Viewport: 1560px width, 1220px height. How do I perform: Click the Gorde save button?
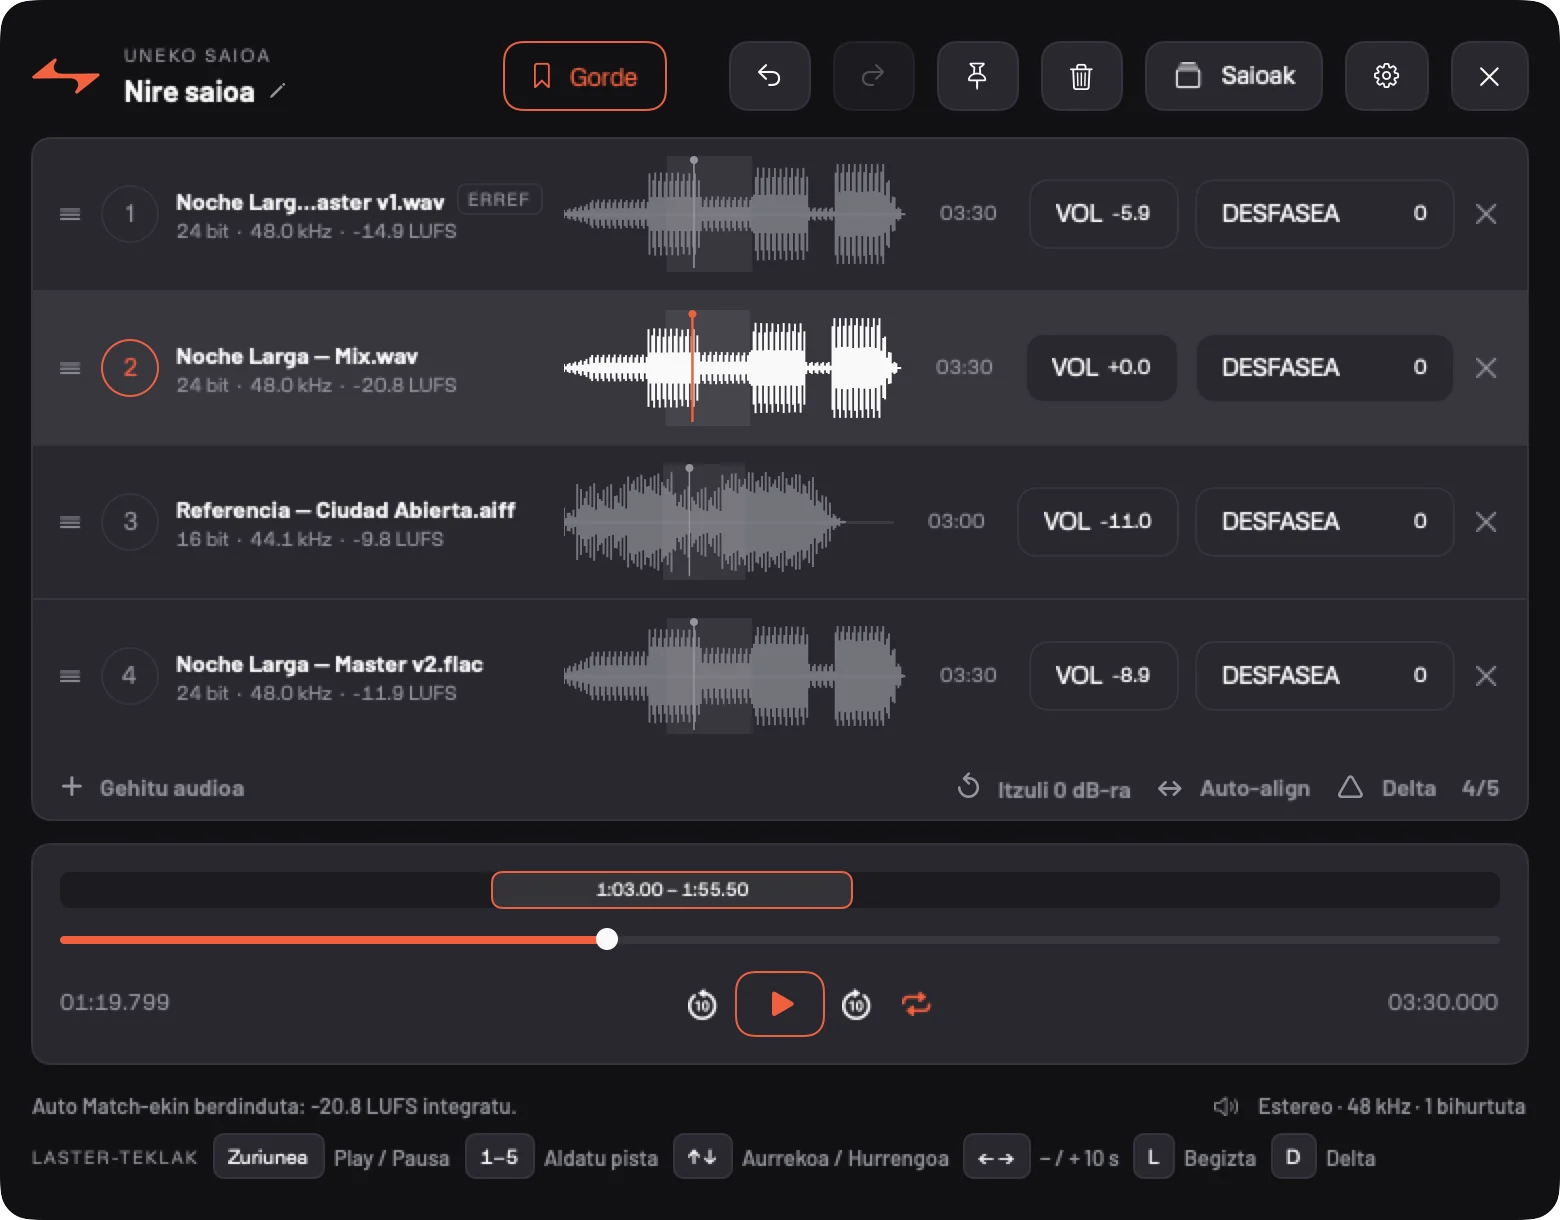pos(585,76)
